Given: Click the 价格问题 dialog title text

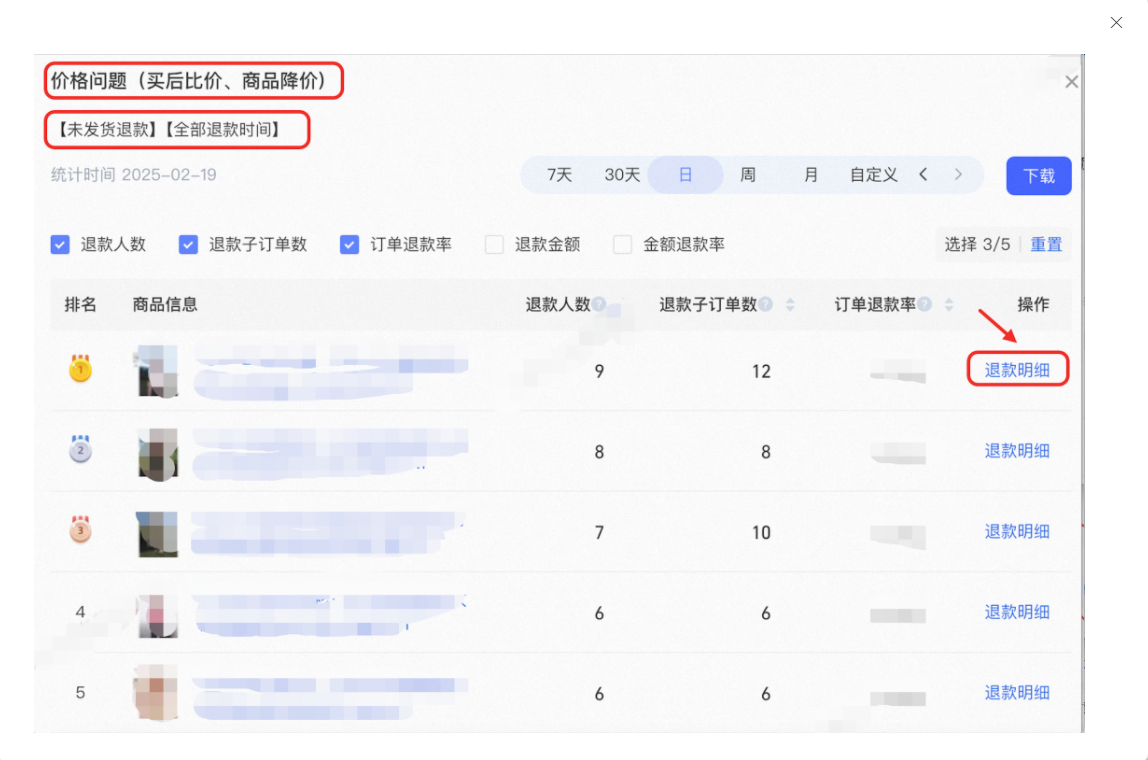Looking at the screenshot, I should click(x=189, y=81).
